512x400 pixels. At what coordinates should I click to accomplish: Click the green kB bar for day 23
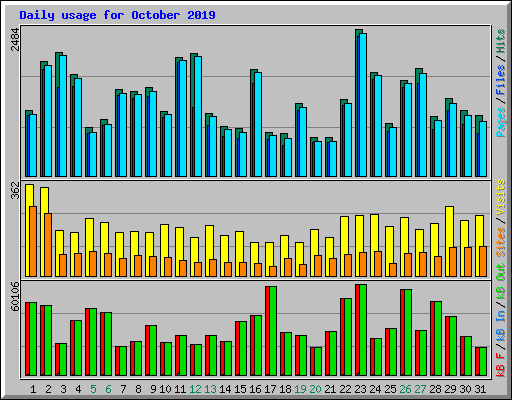pos(363,330)
